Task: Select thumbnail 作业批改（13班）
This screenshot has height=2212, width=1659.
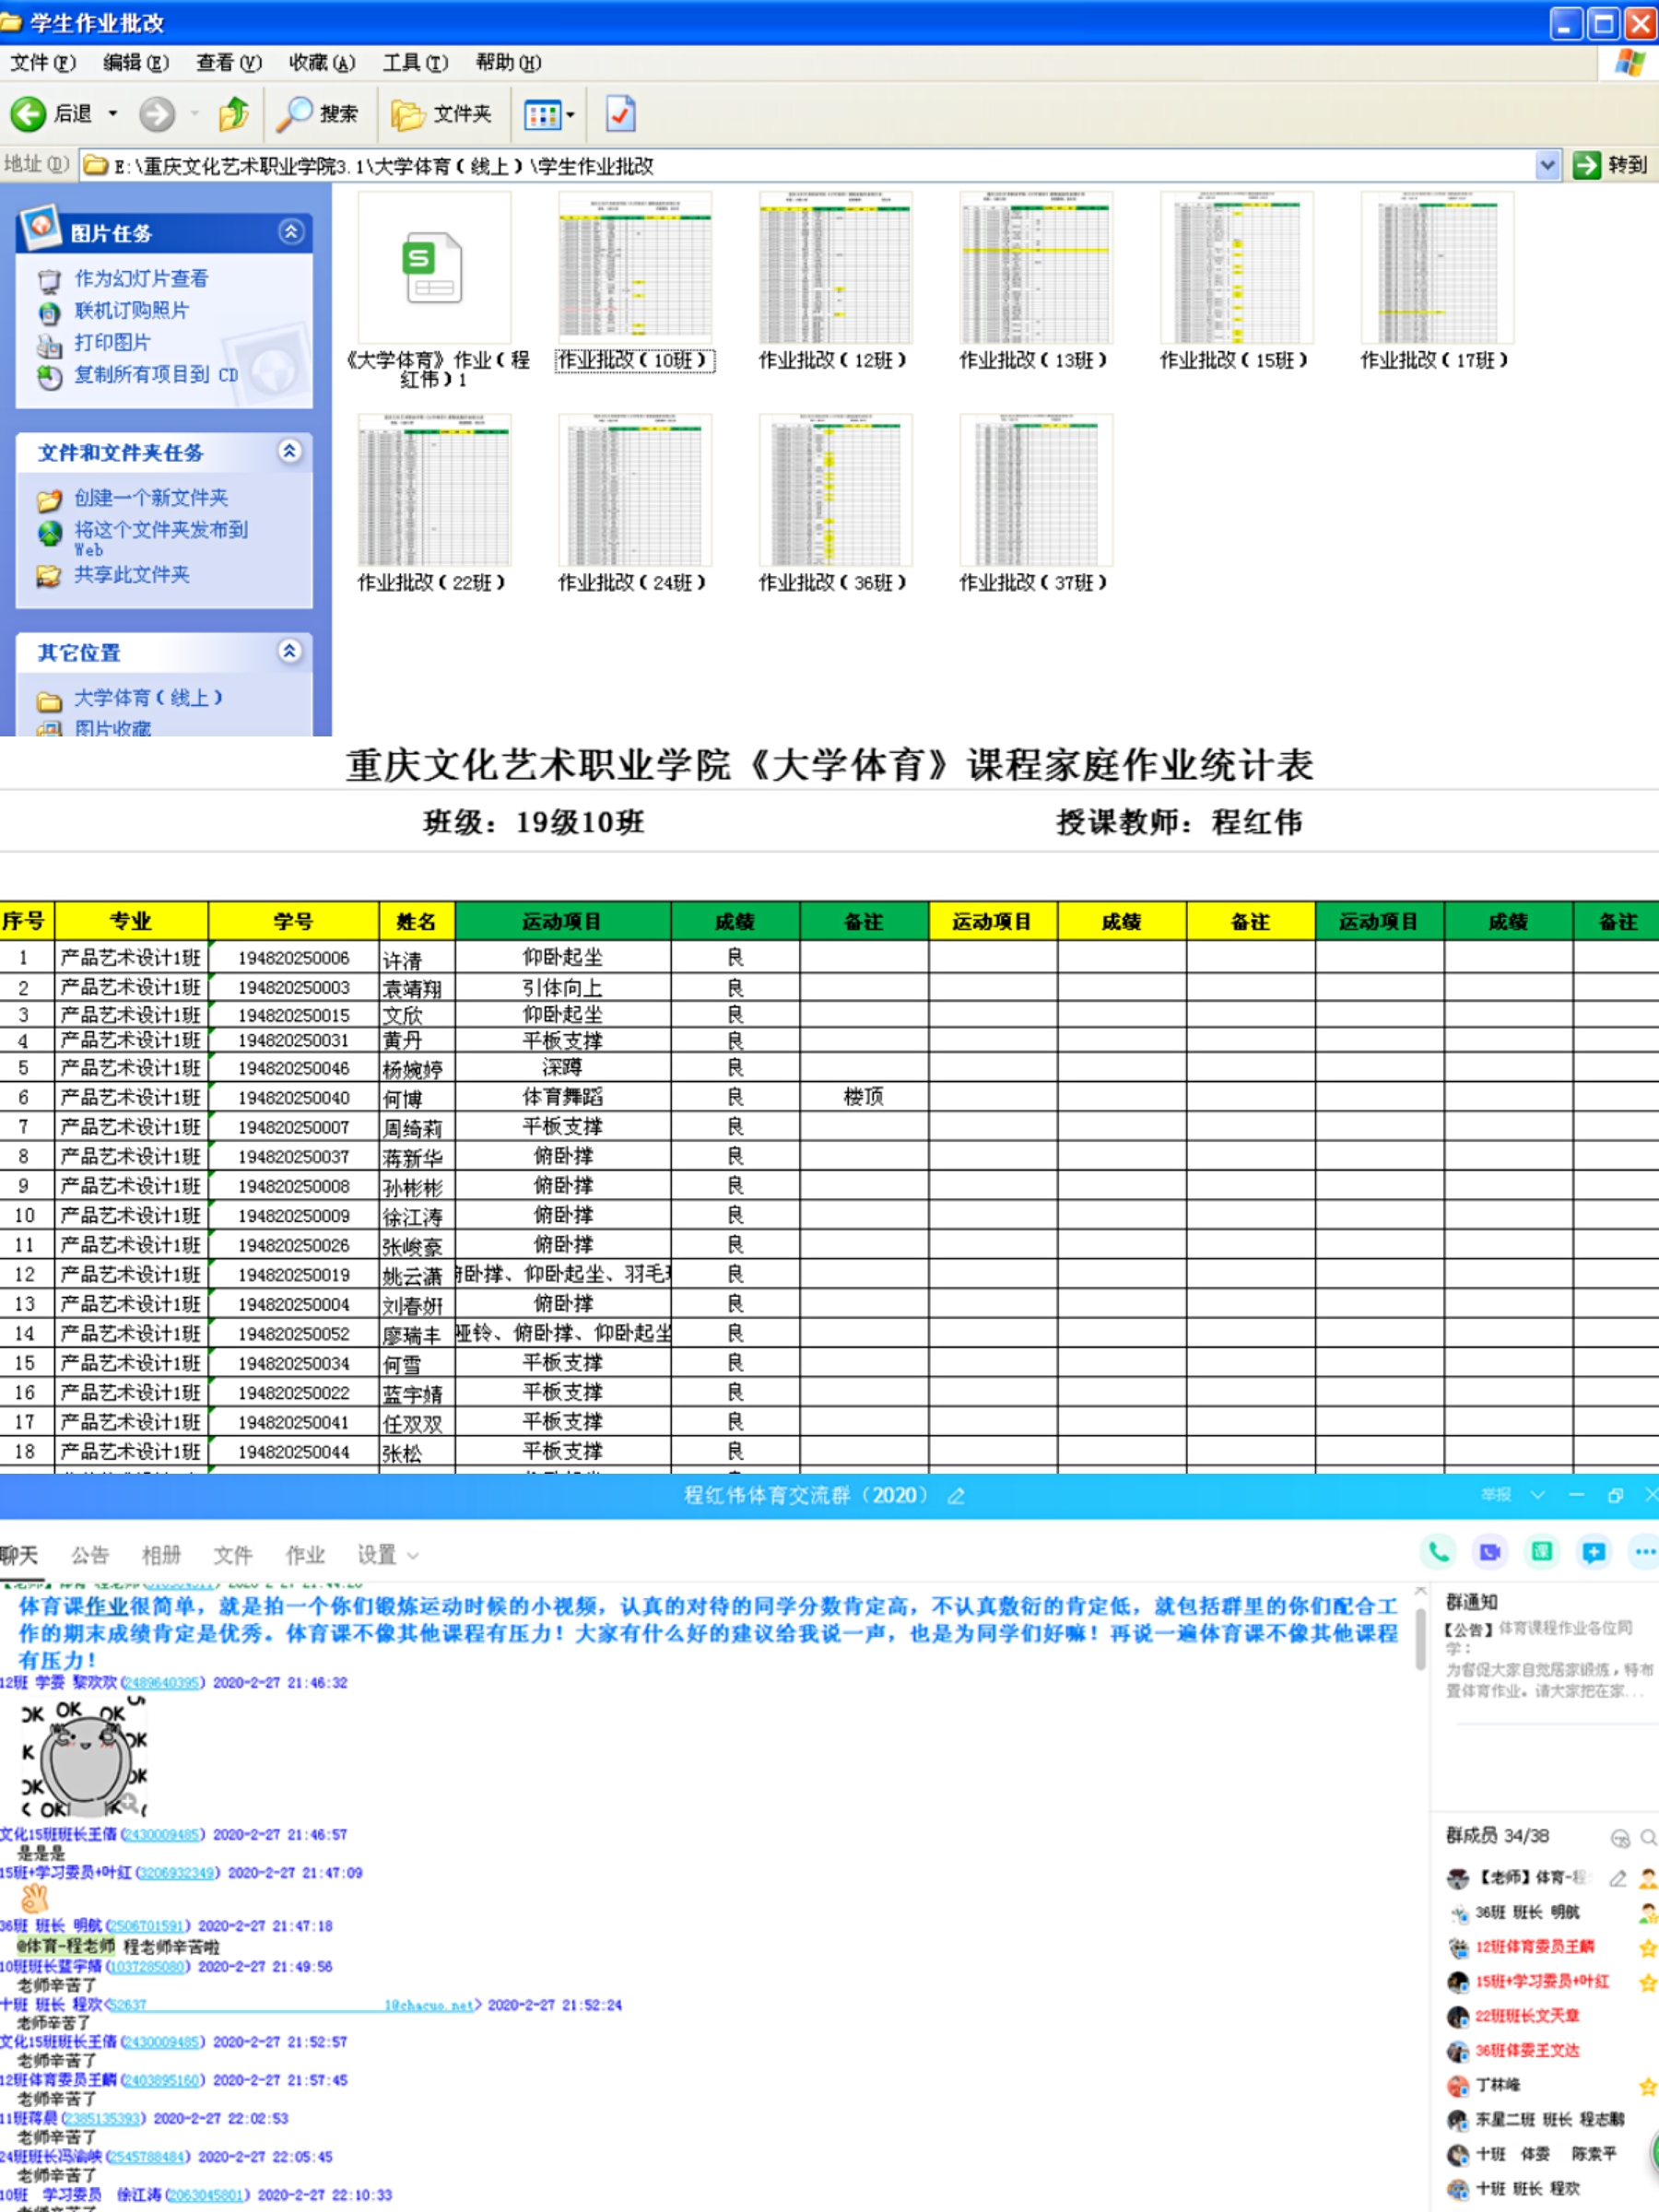Action: [x=1036, y=268]
